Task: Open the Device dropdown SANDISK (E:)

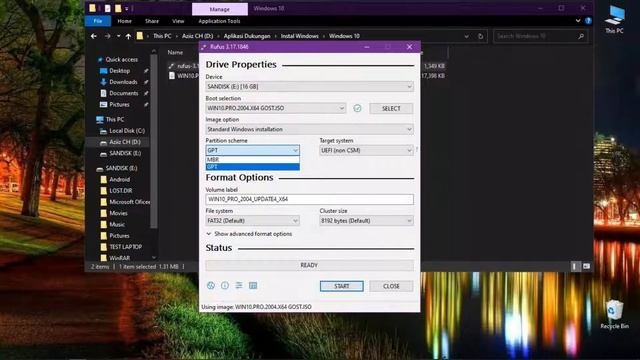Action: (x=309, y=87)
